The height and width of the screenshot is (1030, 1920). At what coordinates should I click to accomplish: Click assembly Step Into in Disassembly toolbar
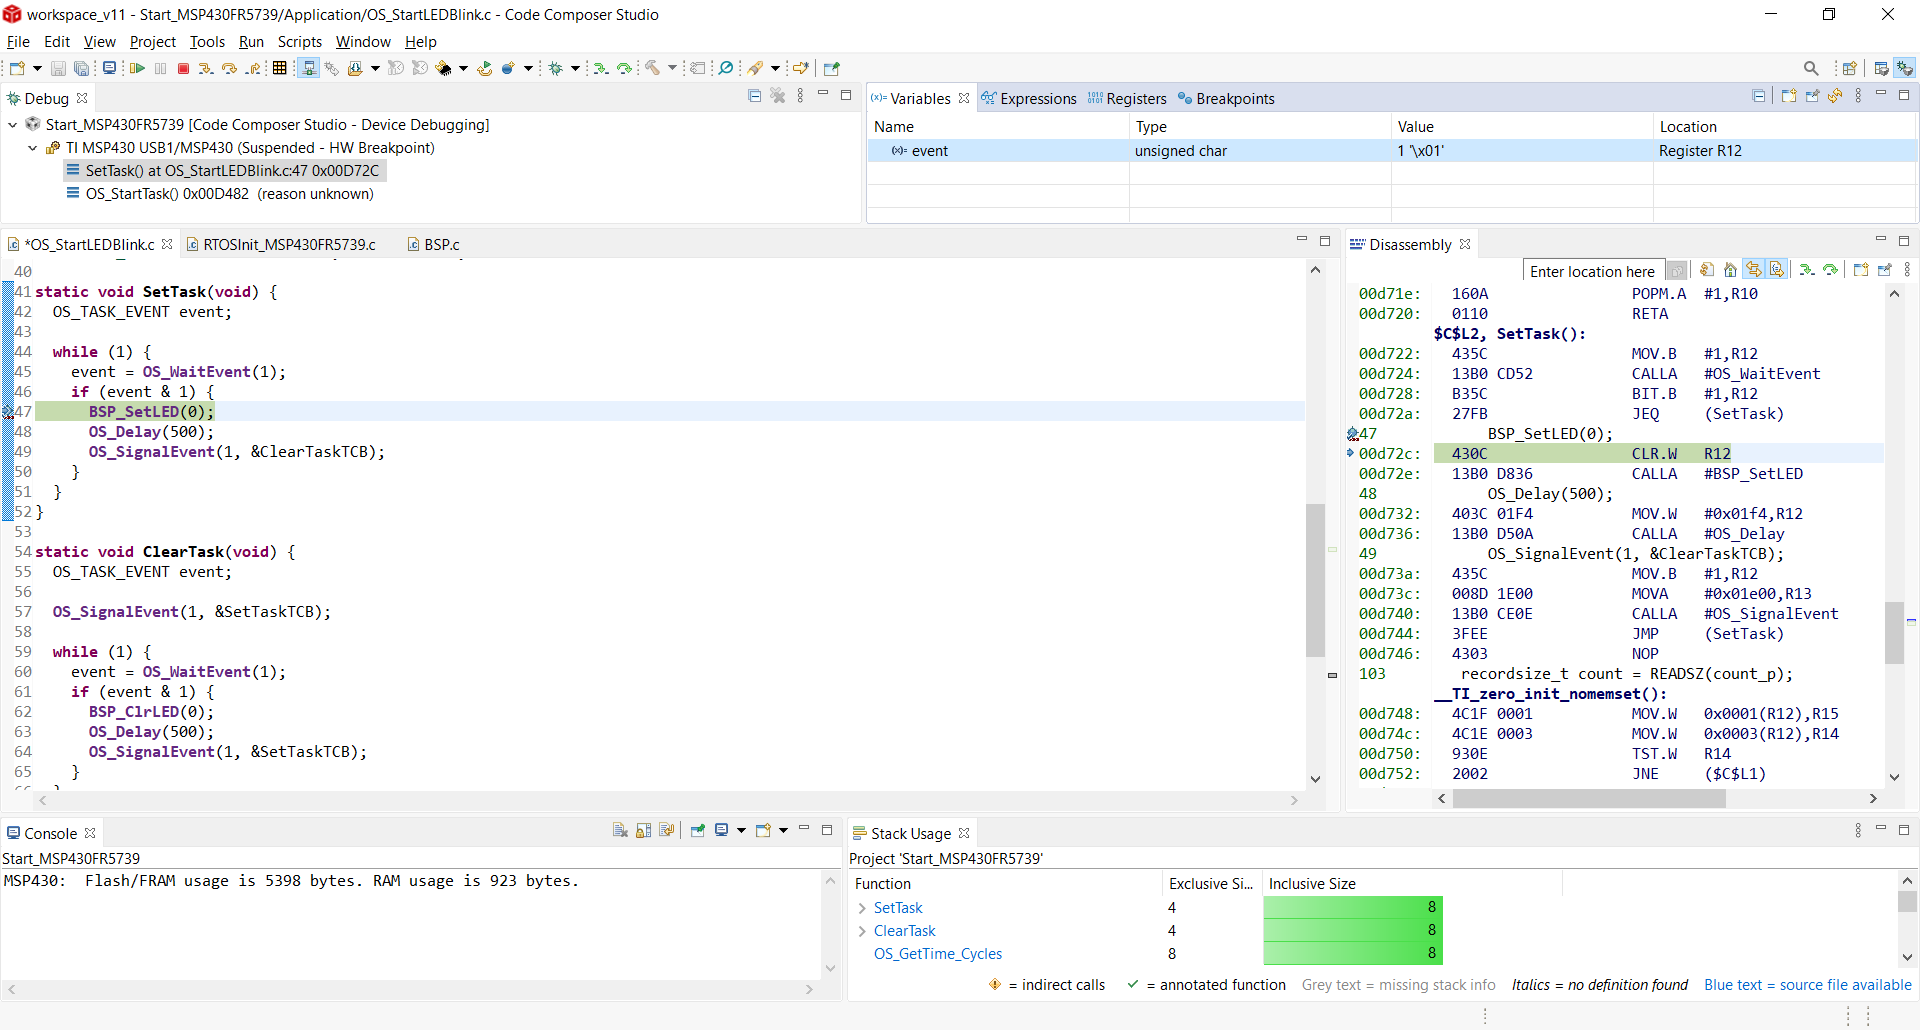tap(1806, 270)
